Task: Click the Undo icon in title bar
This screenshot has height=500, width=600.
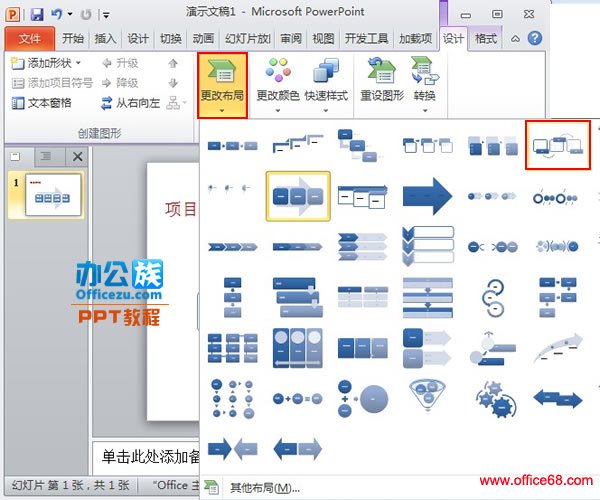Action: [57, 15]
